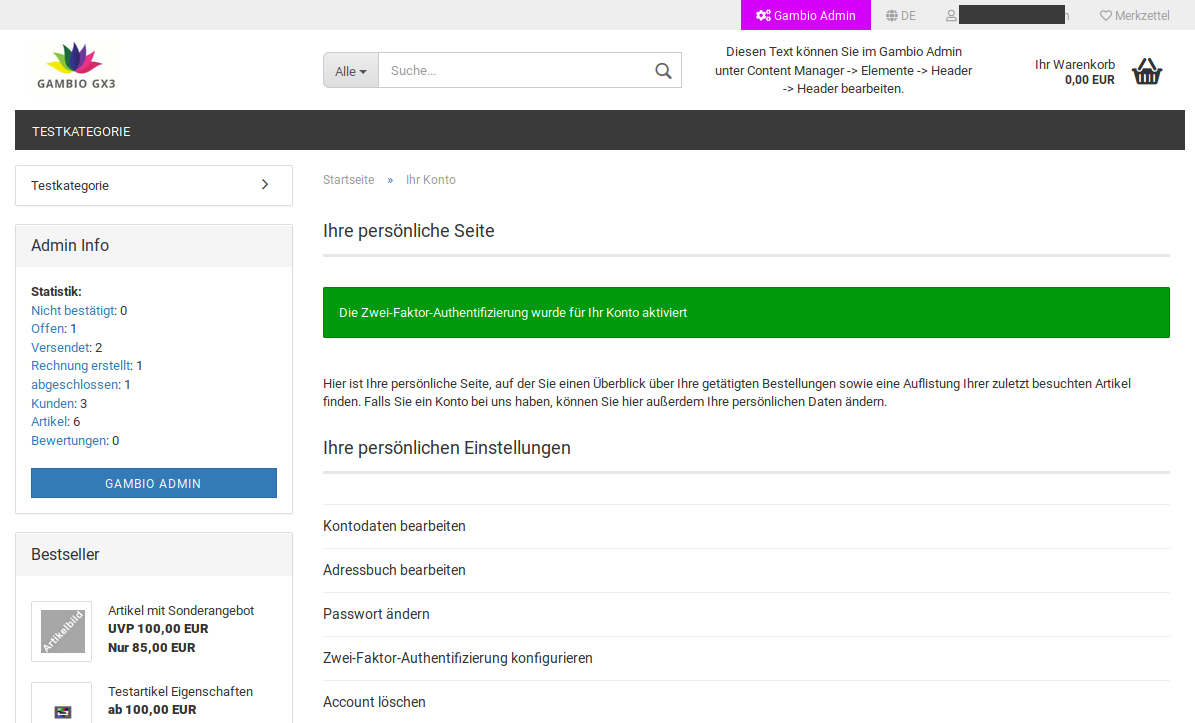Screen dimensions: 1195x723
Task: Open Kontodaten bearbeiten
Action: pos(394,526)
